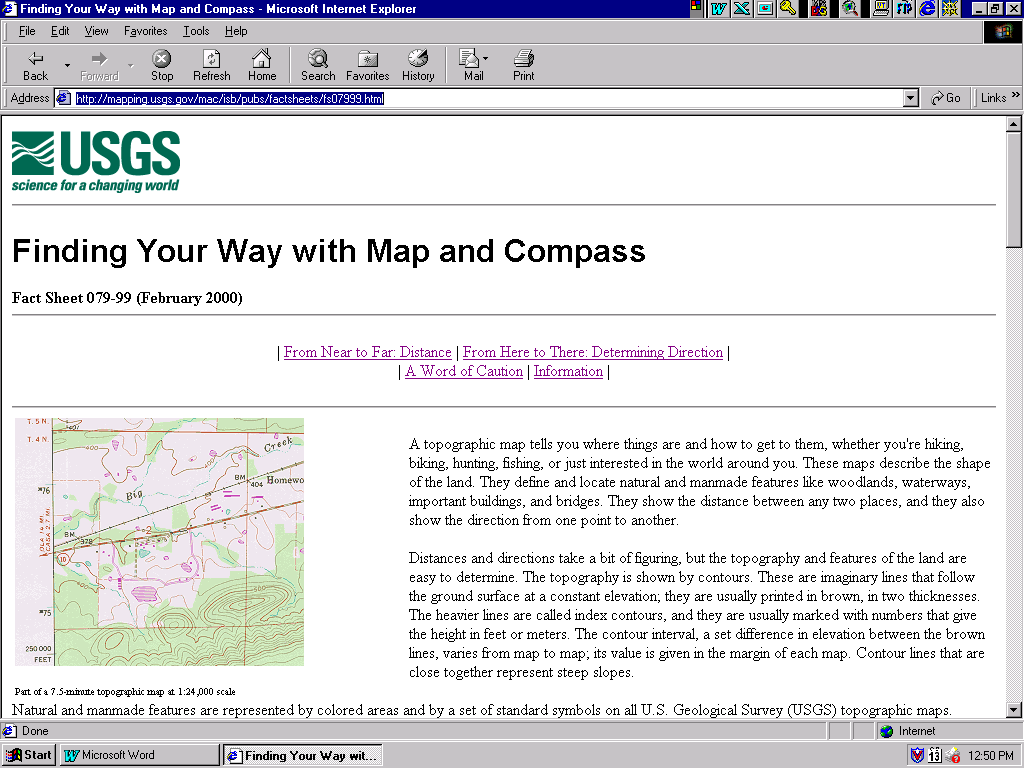Open the File menu
Image resolution: width=1024 pixels, height=768 pixels.
27,31
